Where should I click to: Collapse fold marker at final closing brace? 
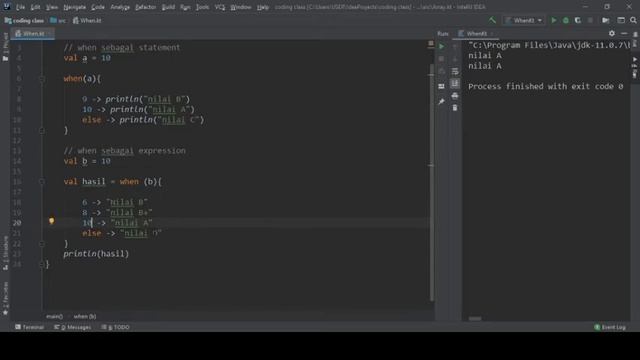42,264
